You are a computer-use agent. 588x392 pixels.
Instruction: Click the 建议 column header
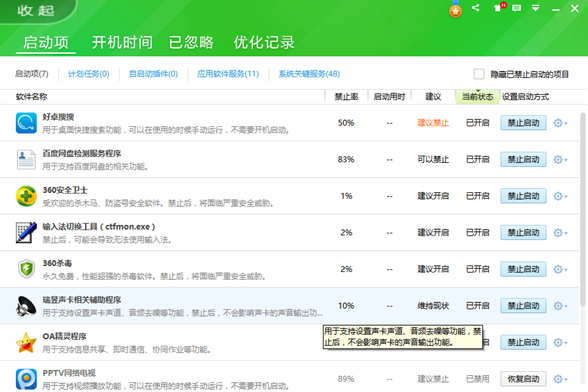[433, 97]
